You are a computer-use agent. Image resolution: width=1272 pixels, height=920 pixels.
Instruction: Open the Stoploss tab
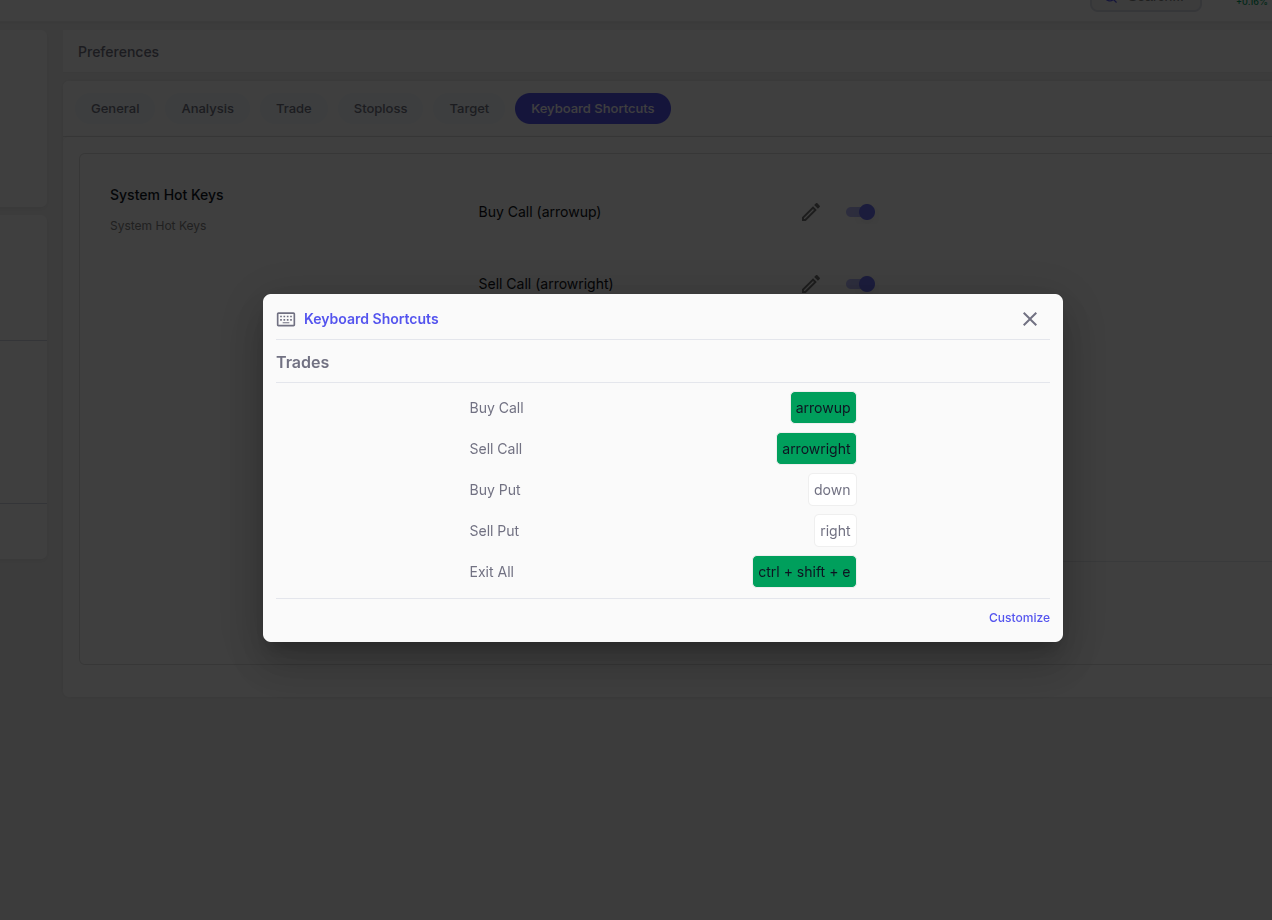coord(381,109)
